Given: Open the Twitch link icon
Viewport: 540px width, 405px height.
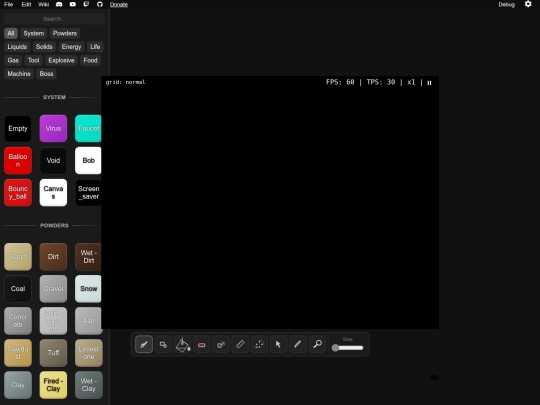Looking at the screenshot, I should (x=86, y=4).
